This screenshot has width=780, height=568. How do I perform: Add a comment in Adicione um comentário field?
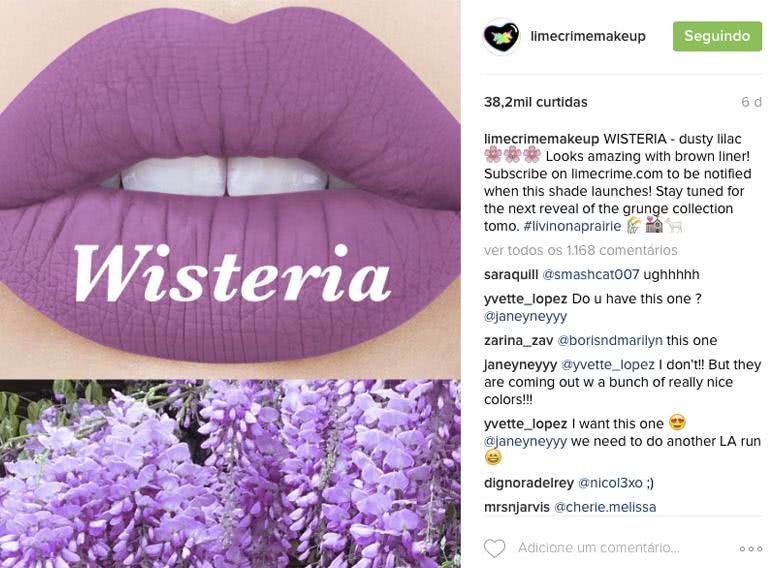(599, 548)
